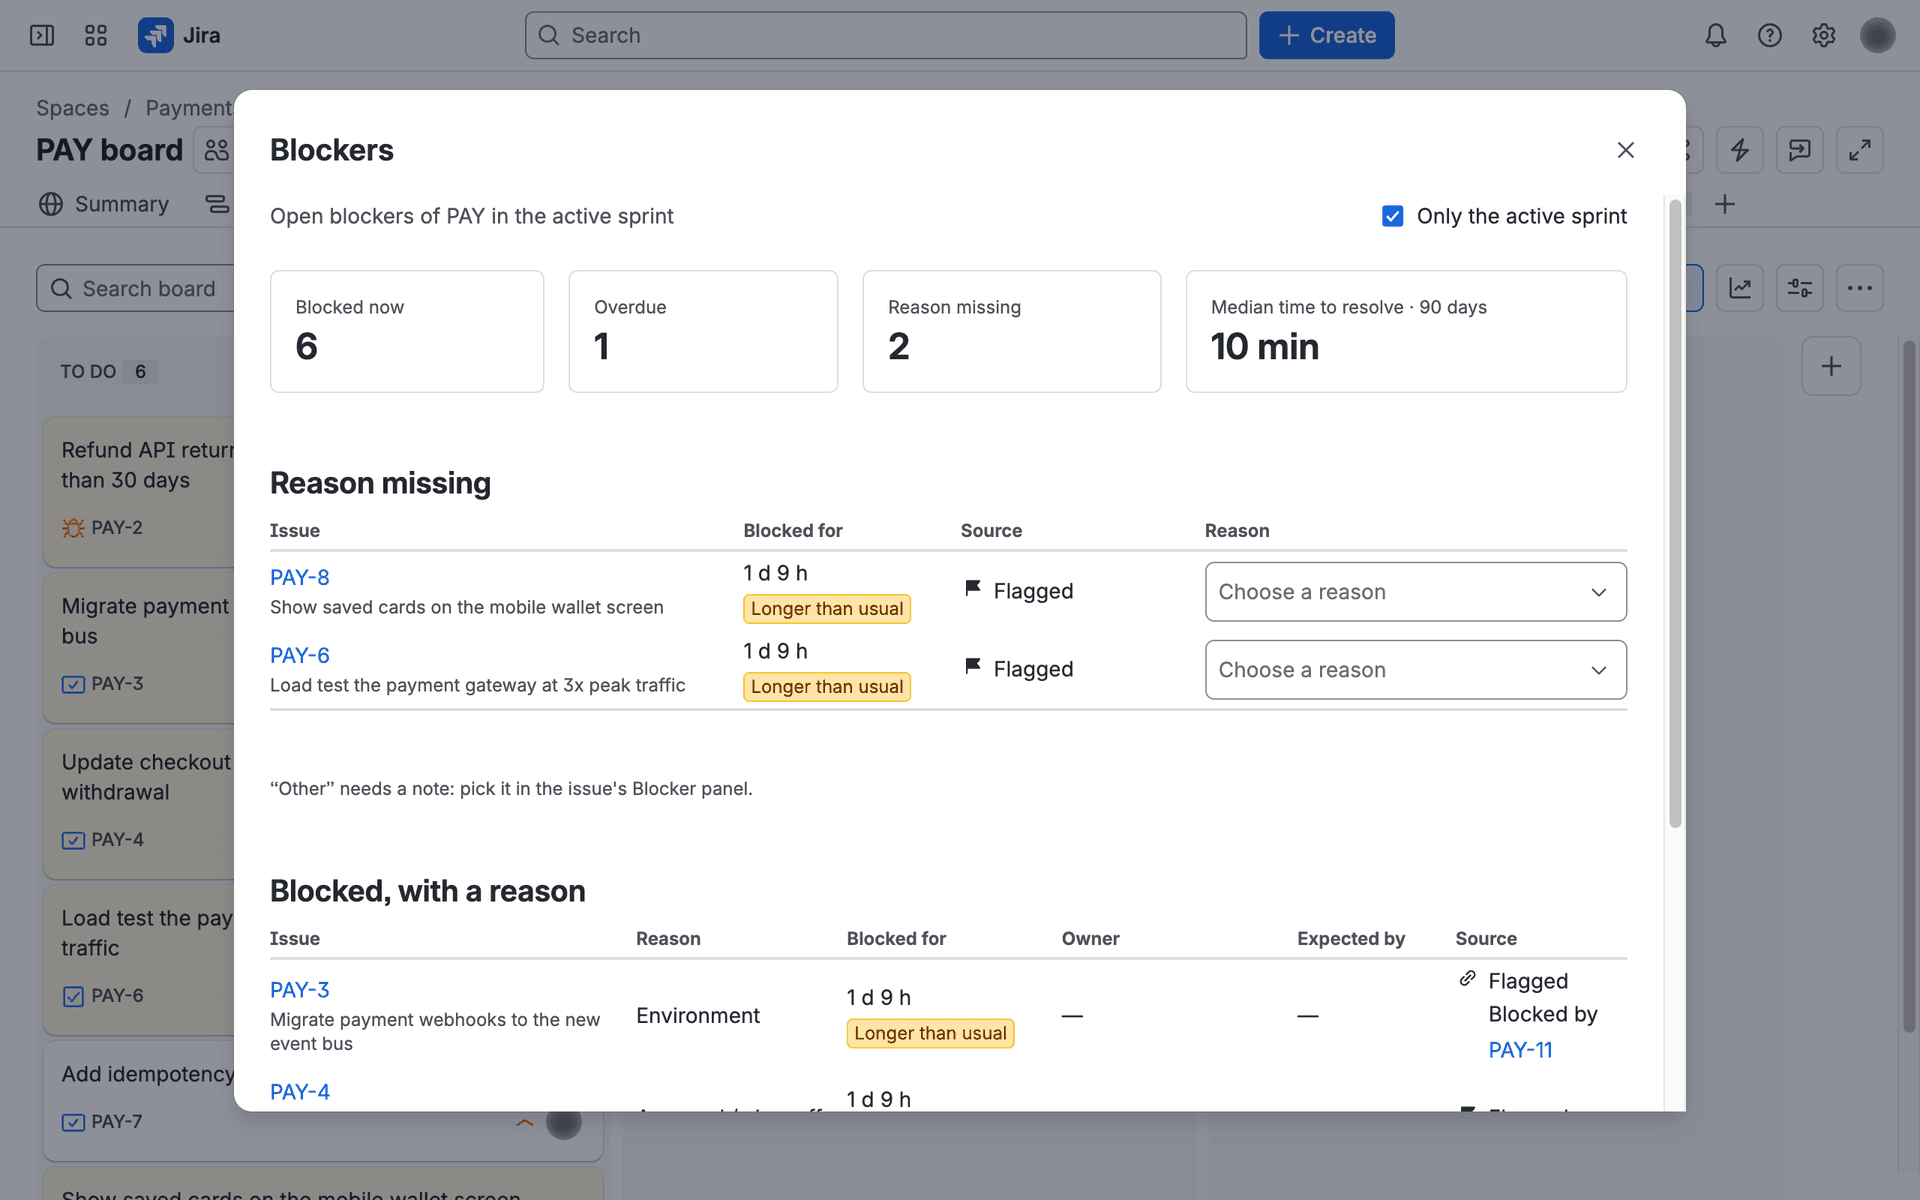
Task: Focus the top Search field
Action: pyautogui.click(x=886, y=36)
